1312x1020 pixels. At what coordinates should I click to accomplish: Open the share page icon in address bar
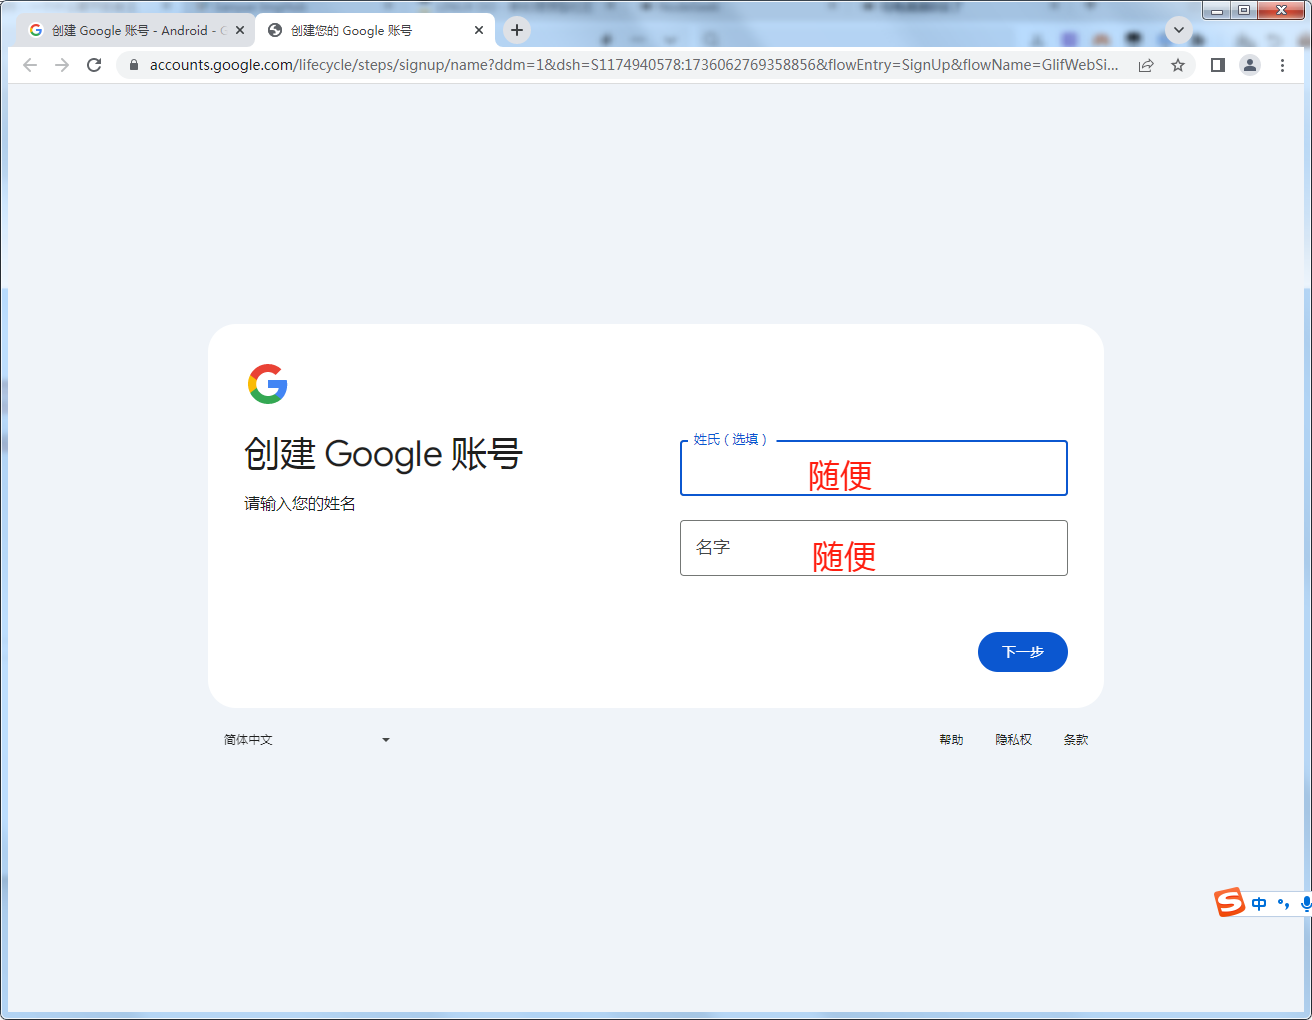[1146, 65]
